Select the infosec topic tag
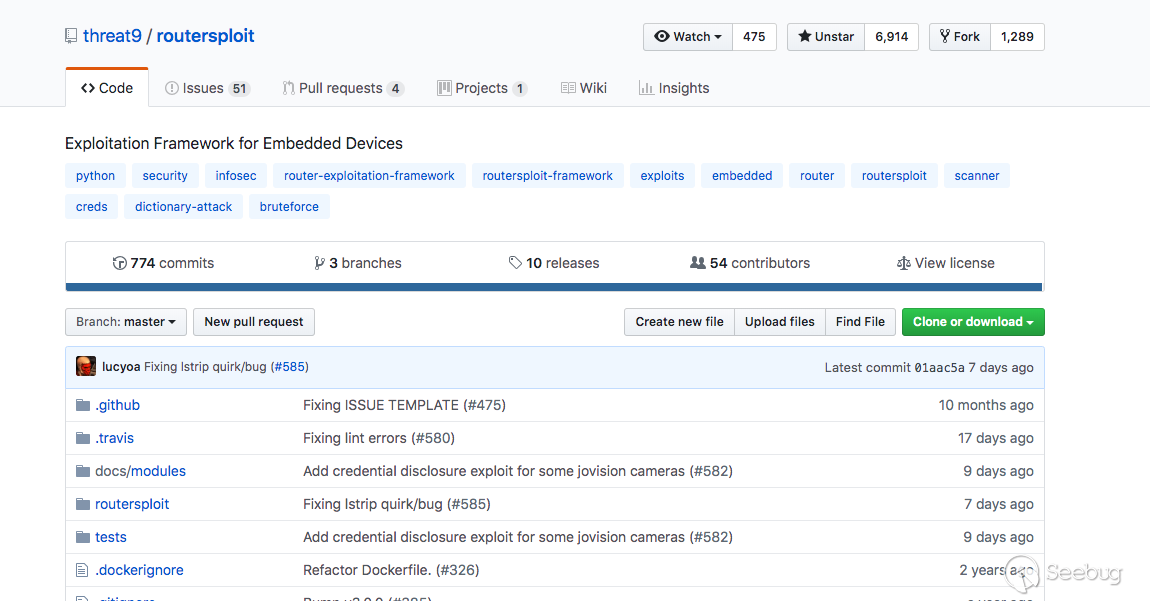The height and width of the screenshot is (601, 1150). (236, 176)
